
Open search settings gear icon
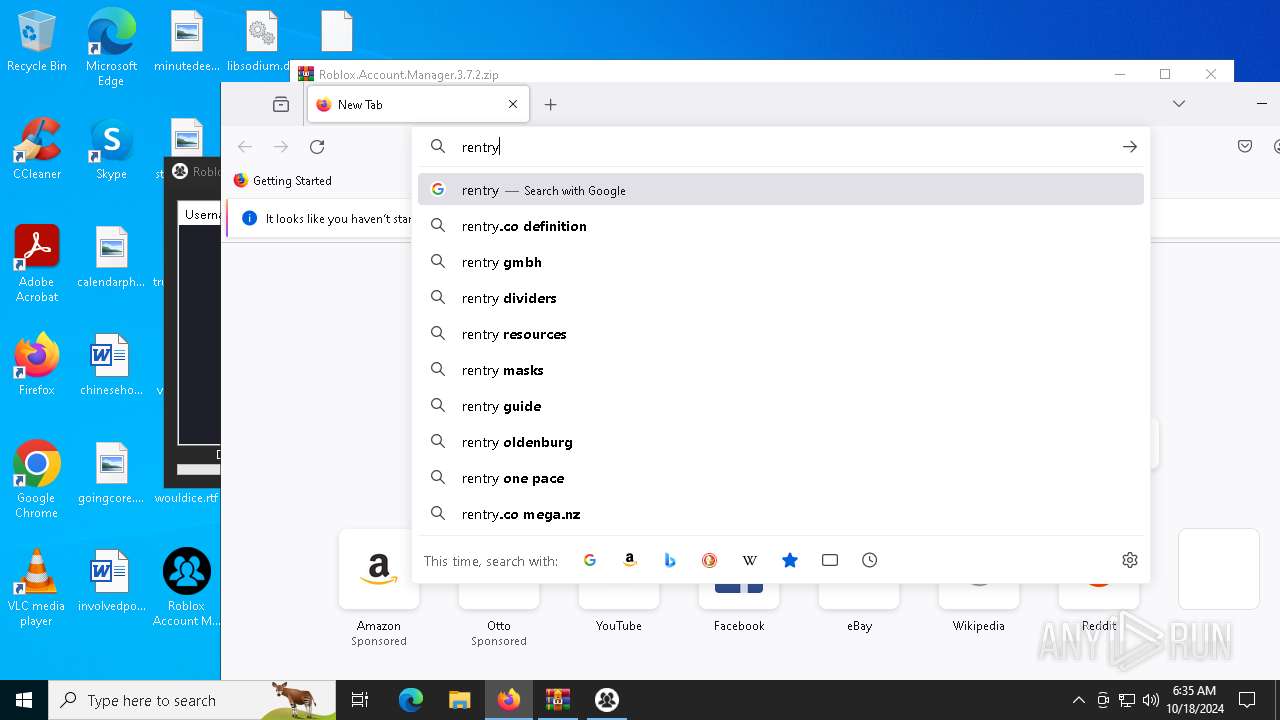point(1130,560)
